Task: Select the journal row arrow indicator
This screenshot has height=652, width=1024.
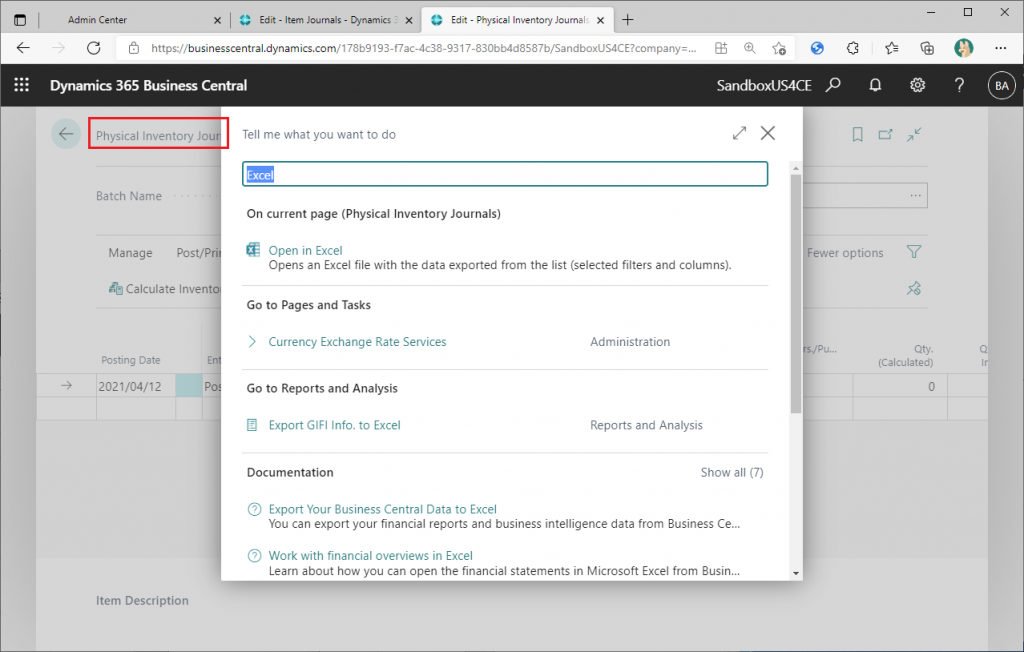Action: point(66,386)
